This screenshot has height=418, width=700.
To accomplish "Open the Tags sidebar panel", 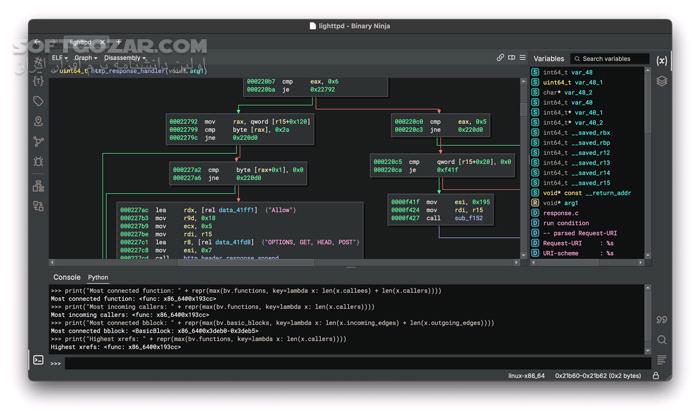I will point(38,101).
